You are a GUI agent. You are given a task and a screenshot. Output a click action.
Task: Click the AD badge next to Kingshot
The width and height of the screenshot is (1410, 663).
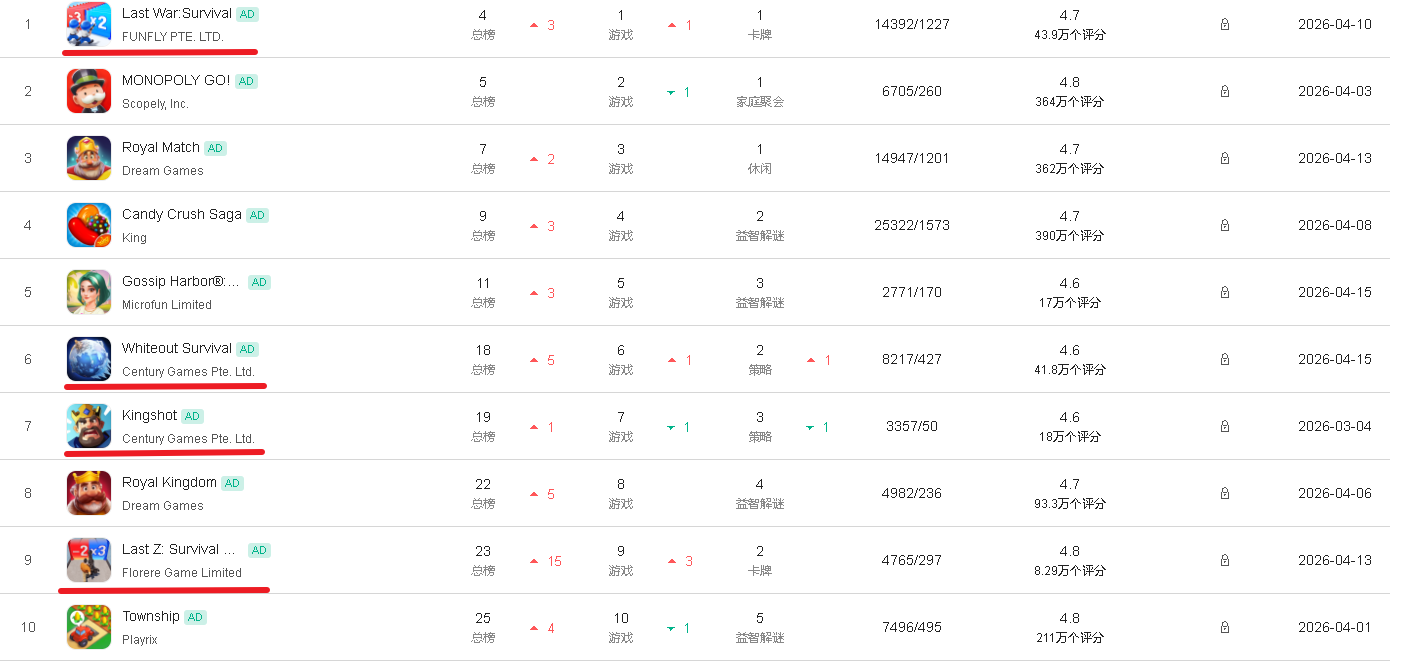pyautogui.click(x=192, y=416)
